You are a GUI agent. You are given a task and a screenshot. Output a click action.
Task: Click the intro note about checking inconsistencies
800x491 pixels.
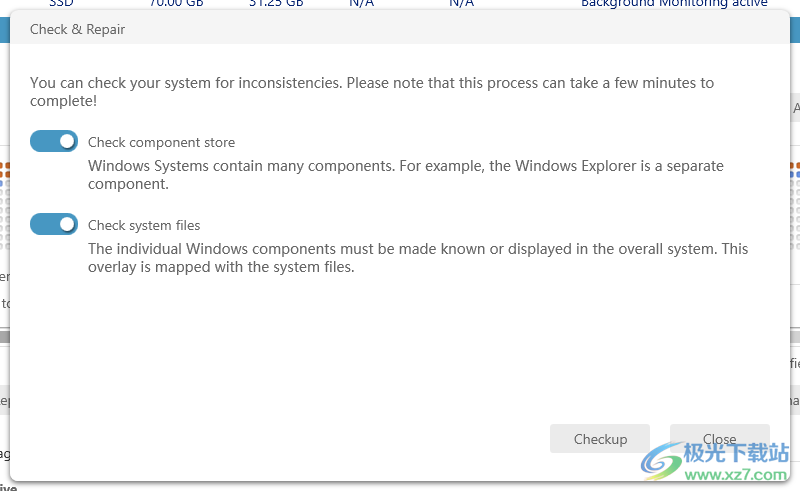[371, 92]
